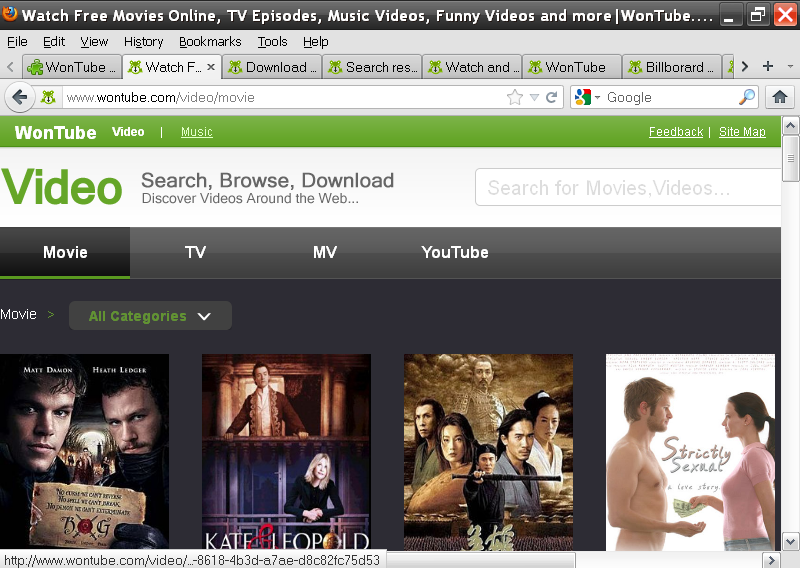This screenshot has width=800, height=568.
Task: Select the YouTube section tab
Action: (455, 253)
